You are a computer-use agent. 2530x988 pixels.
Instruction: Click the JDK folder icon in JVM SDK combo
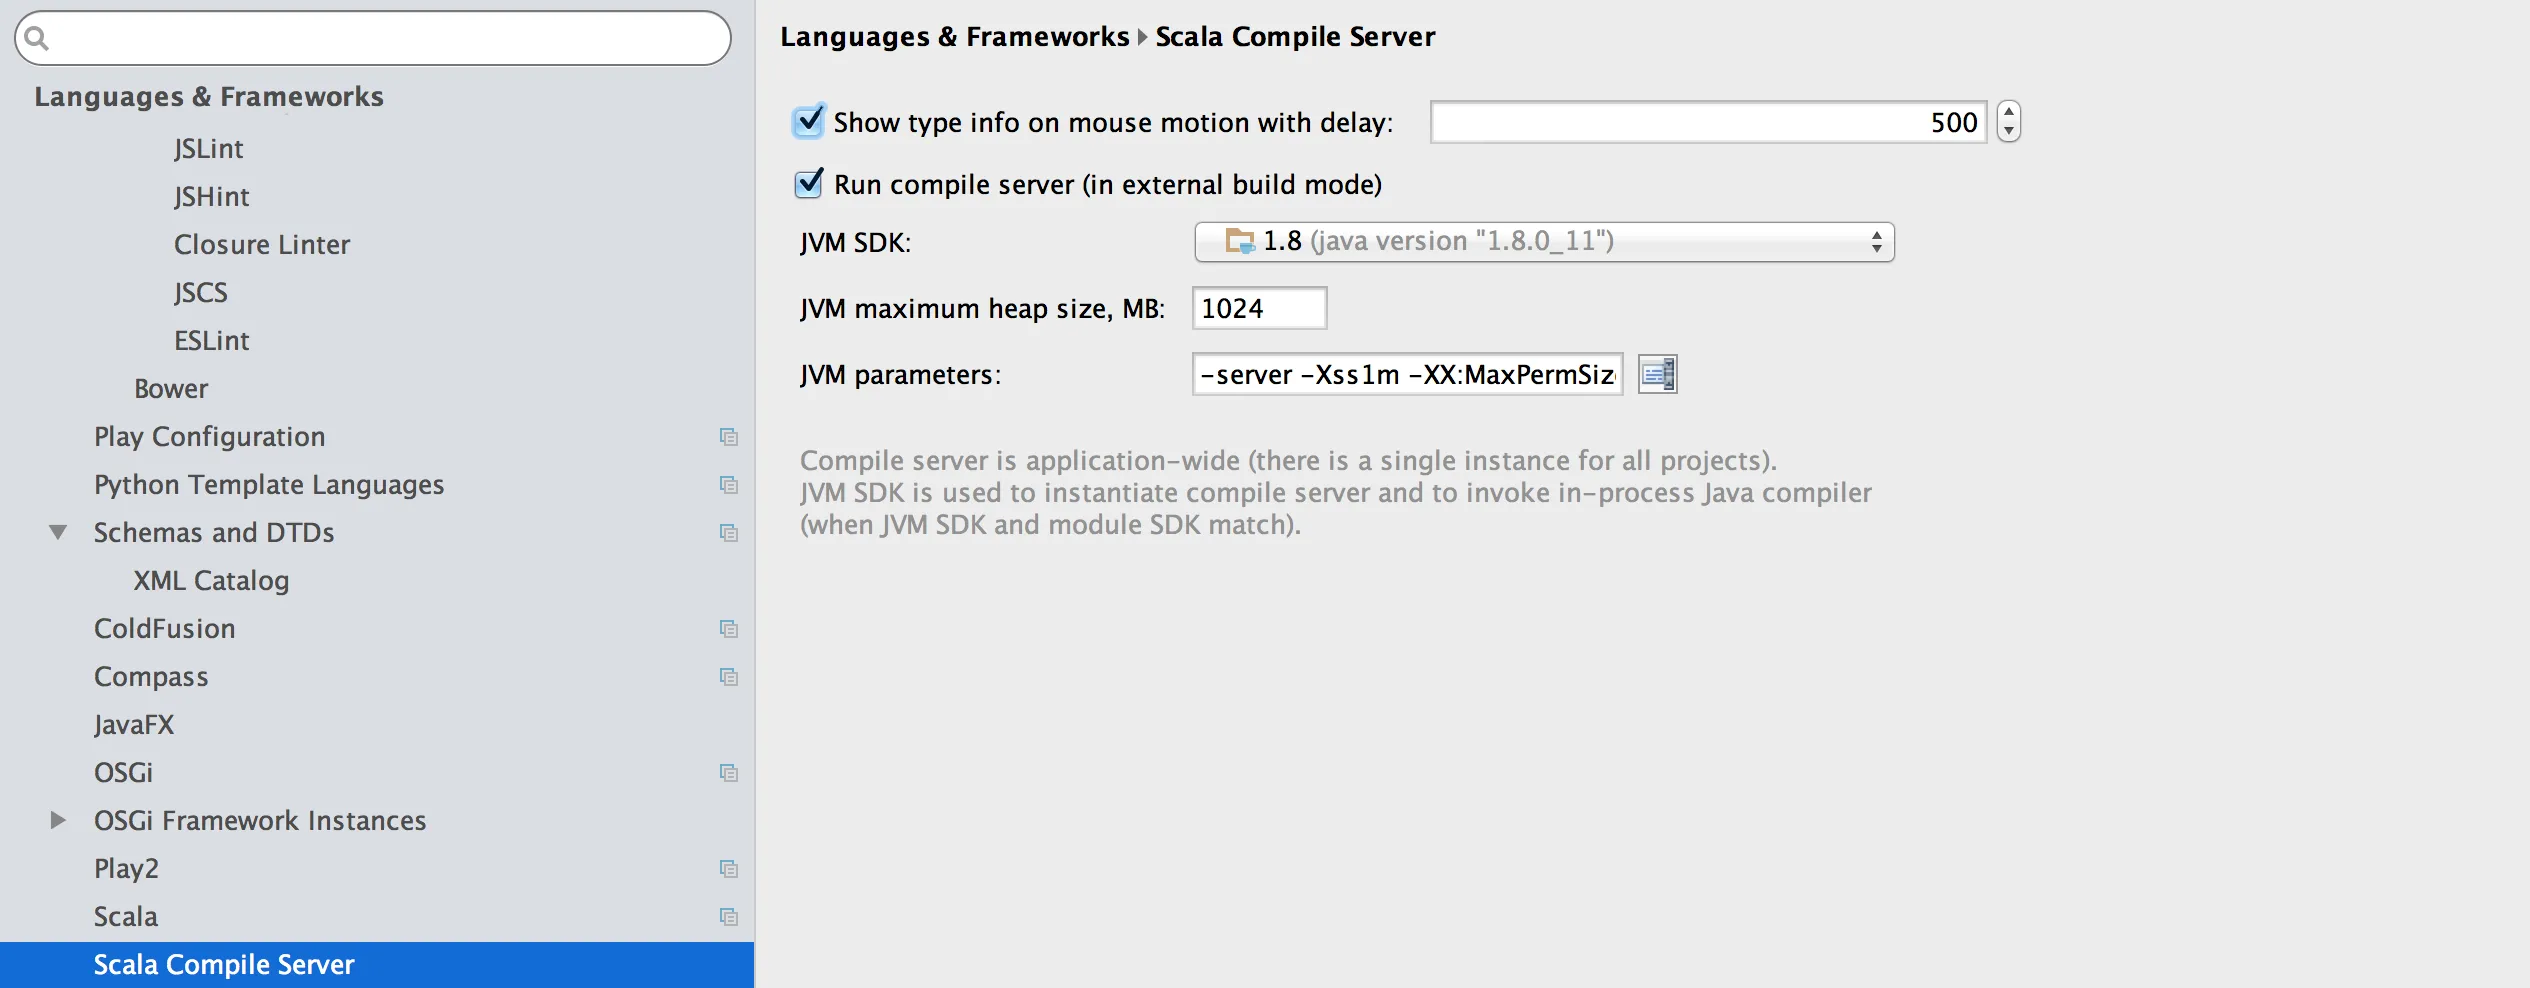[x=1240, y=241]
